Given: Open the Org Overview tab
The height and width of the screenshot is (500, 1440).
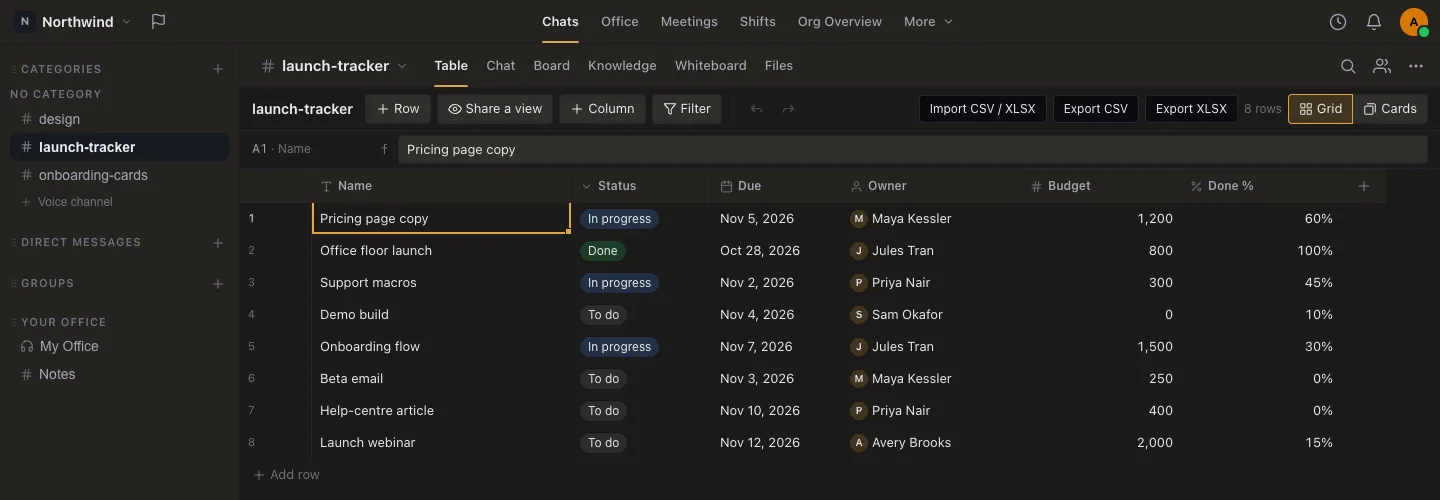Looking at the screenshot, I should (840, 22).
